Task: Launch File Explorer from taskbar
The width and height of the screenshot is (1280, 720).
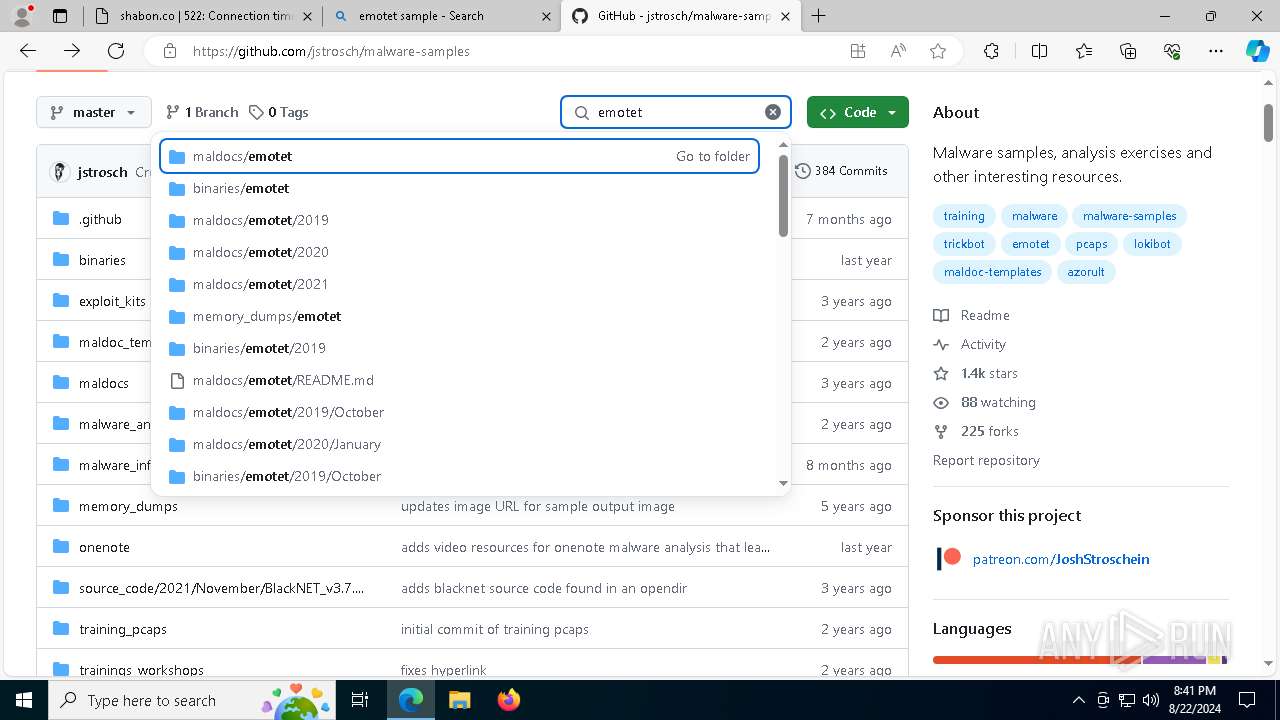Action: tap(459, 700)
